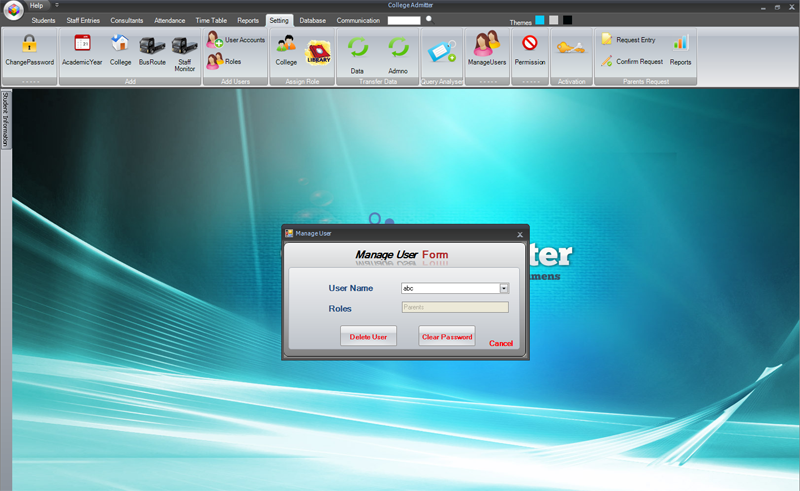Open the Query Analyser tag icon
This screenshot has width=800, height=491.
pos(442,51)
